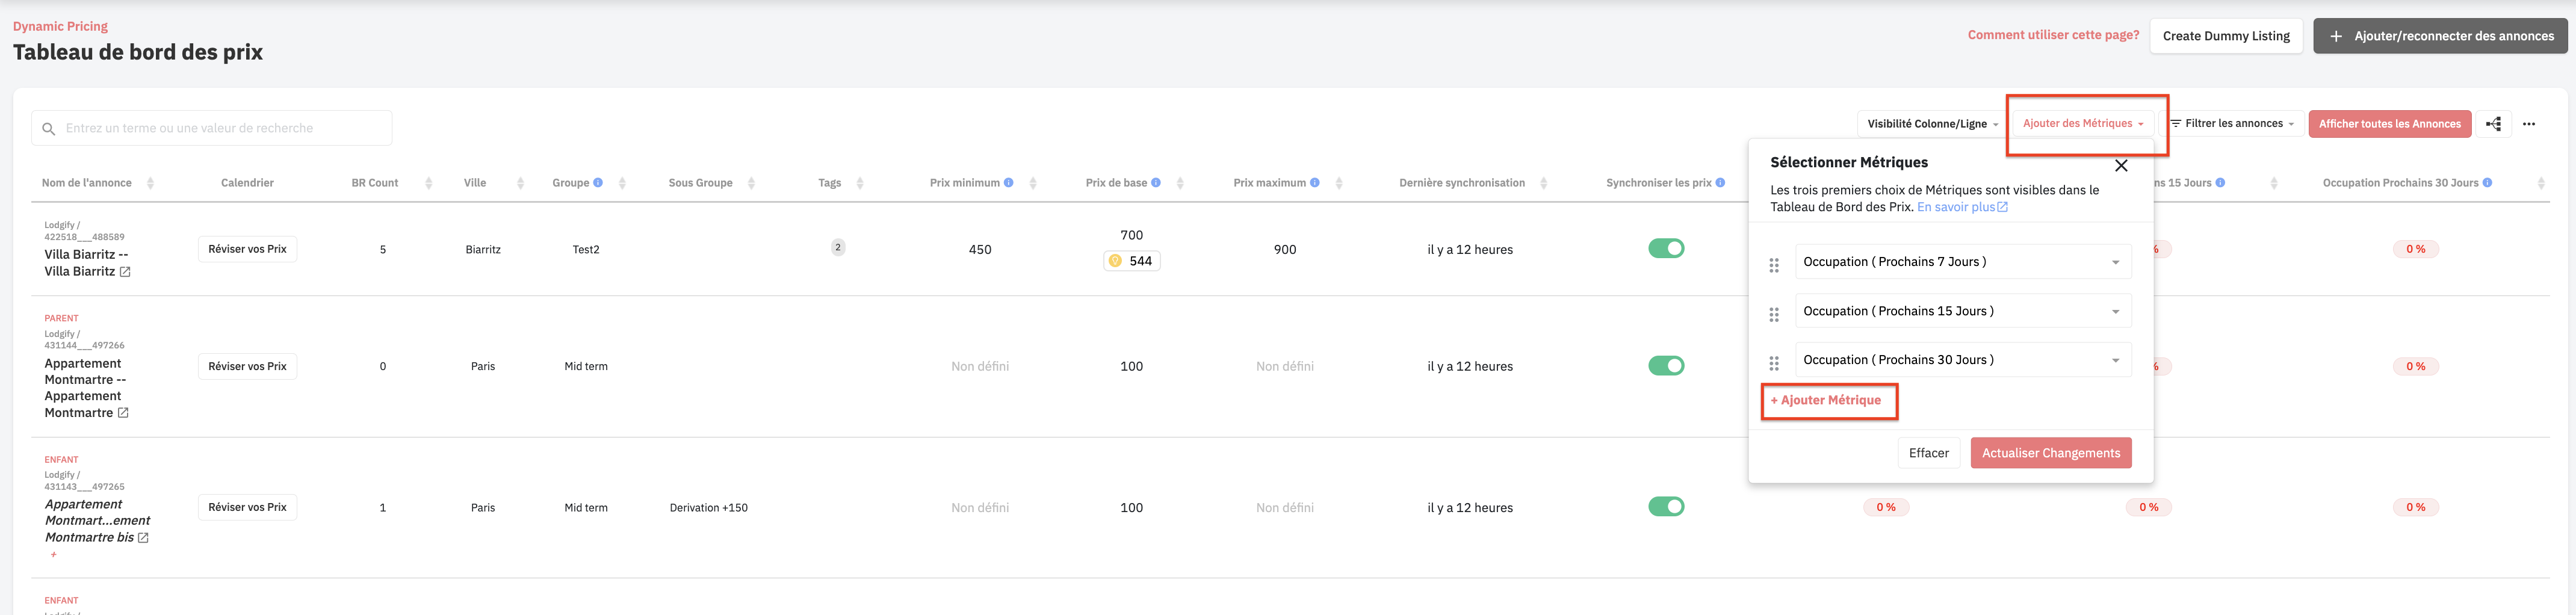
Task: Grab handle of Occupation Prochains 30 Jours
Action: coord(1774,363)
